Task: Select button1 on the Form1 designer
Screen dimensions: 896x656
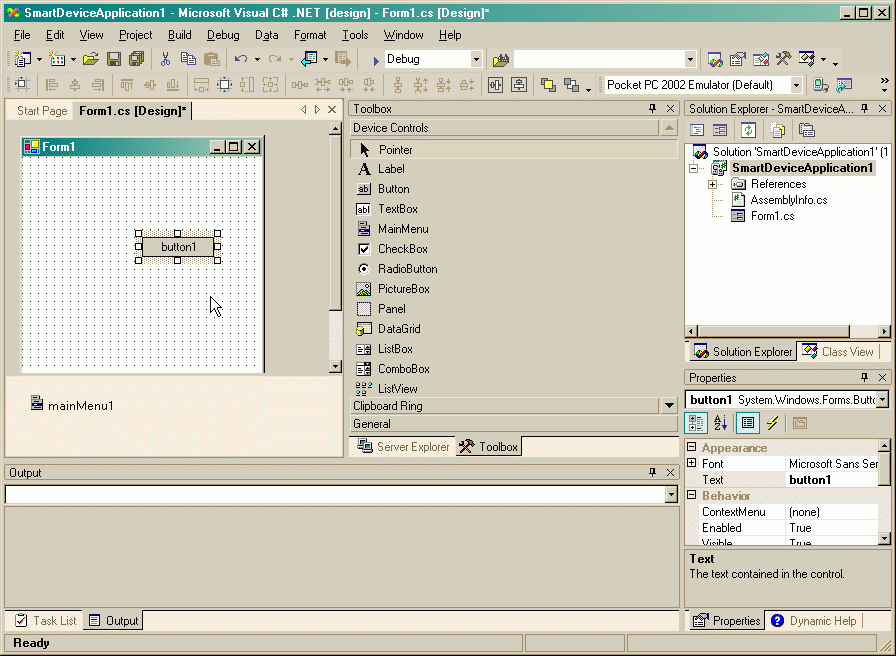Action: pyautogui.click(x=178, y=247)
